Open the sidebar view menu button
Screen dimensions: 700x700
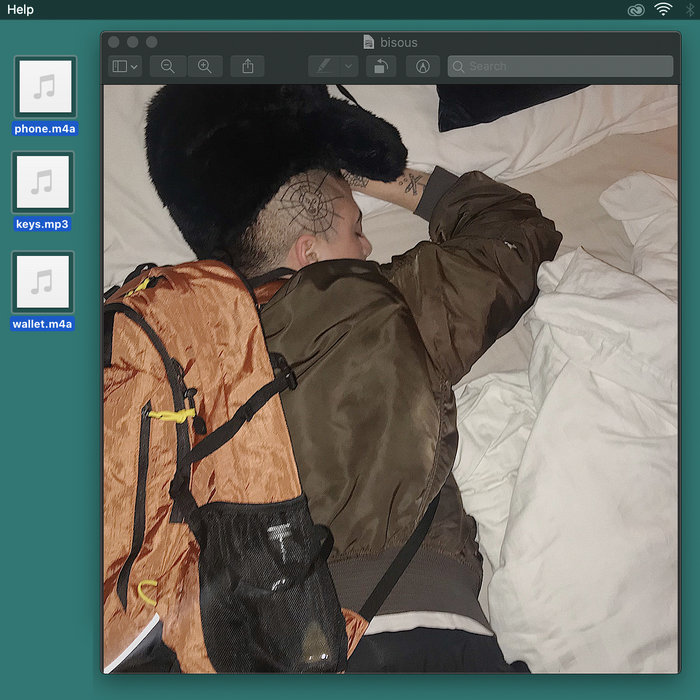point(125,66)
